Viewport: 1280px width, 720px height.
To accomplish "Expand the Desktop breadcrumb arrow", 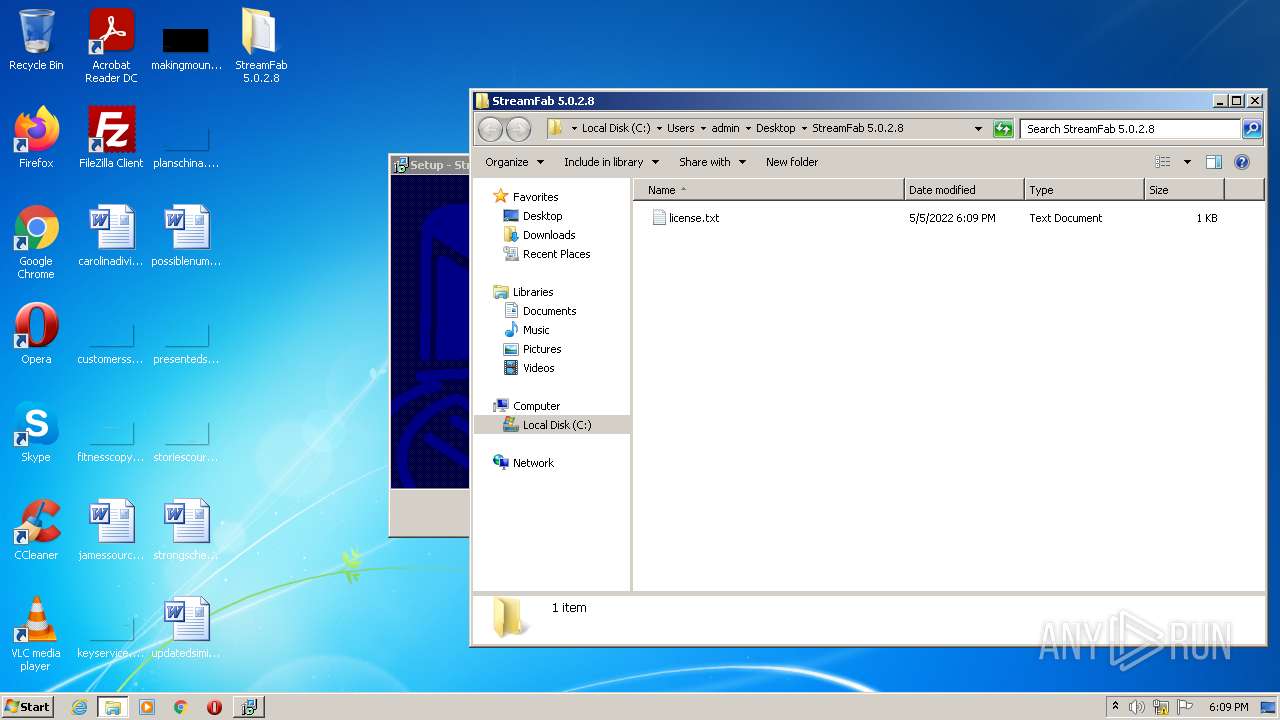I will [804, 129].
